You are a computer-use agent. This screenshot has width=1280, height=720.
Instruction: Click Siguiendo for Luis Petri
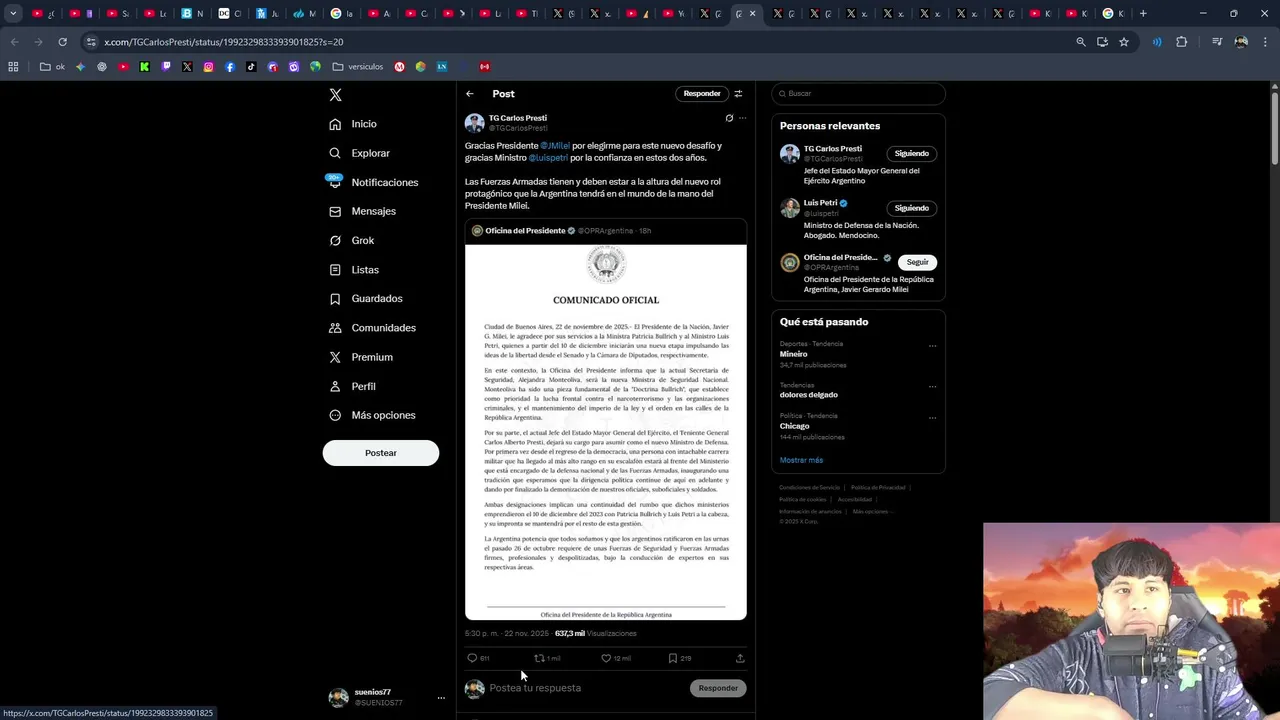[x=911, y=208]
